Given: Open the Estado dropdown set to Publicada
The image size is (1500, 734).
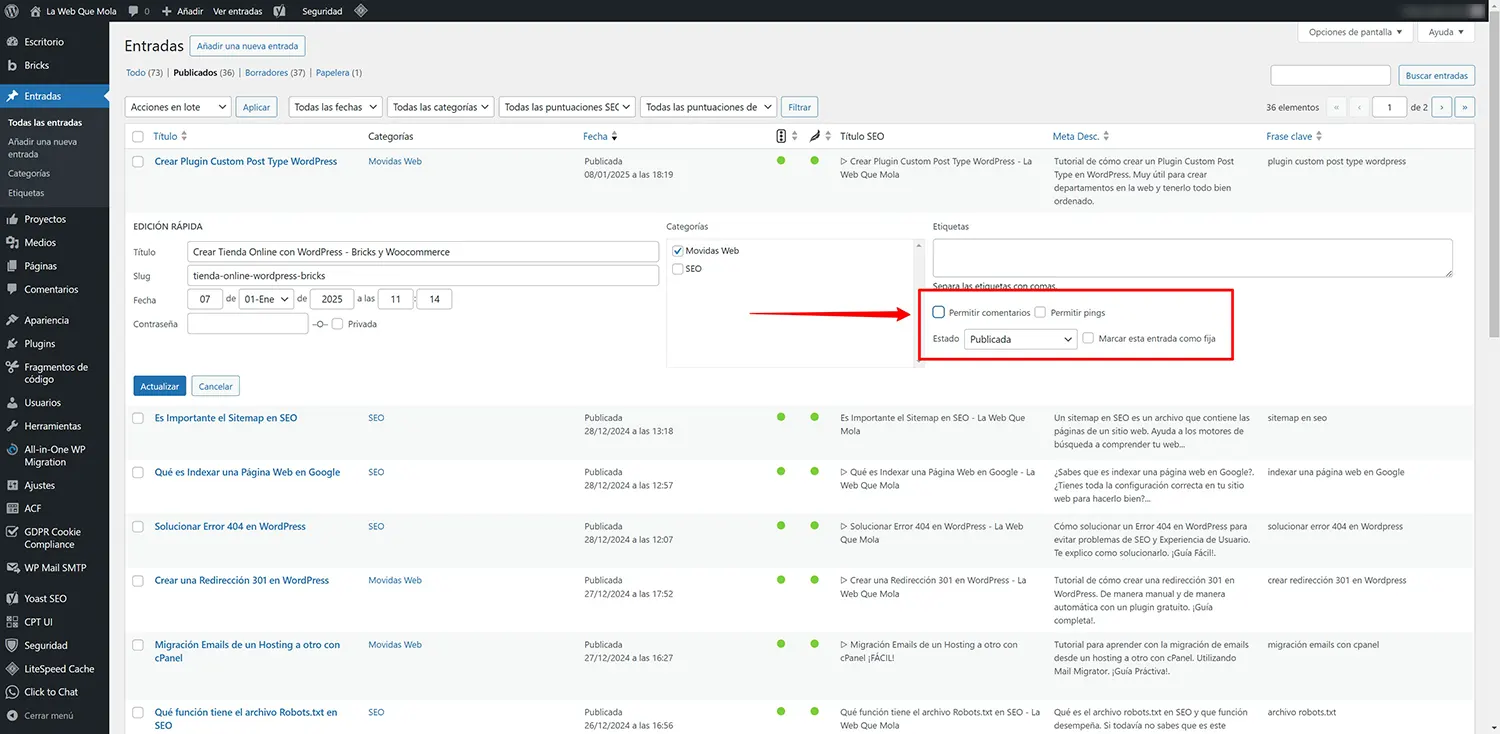Looking at the screenshot, I should [1020, 339].
